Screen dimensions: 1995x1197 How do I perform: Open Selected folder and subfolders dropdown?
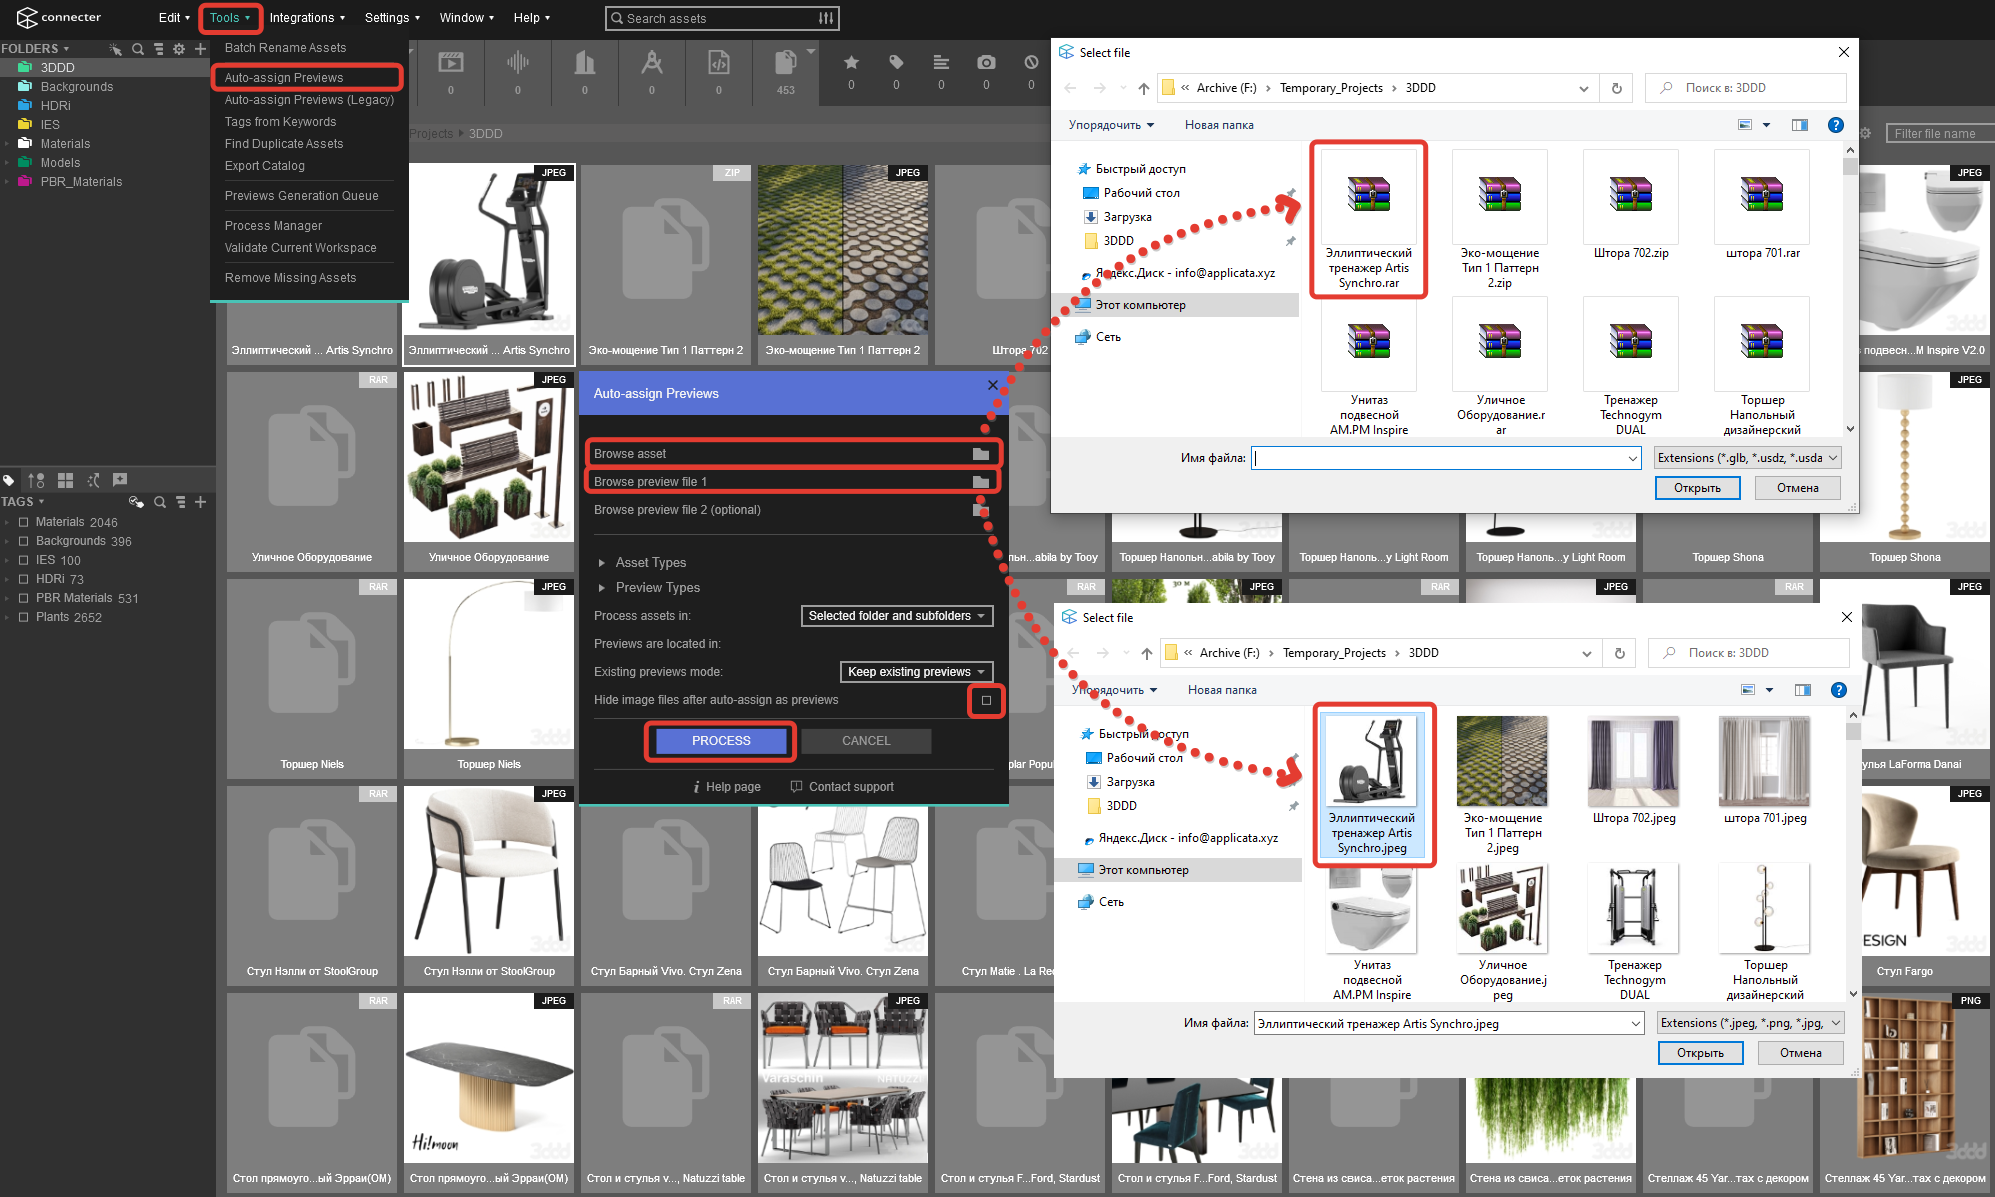pos(897,616)
